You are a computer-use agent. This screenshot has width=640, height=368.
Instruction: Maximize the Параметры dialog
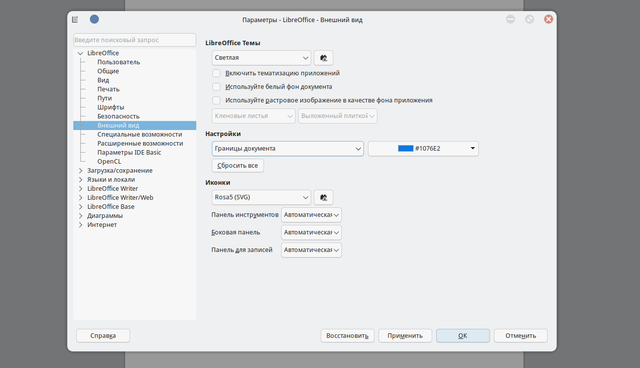click(529, 19)
